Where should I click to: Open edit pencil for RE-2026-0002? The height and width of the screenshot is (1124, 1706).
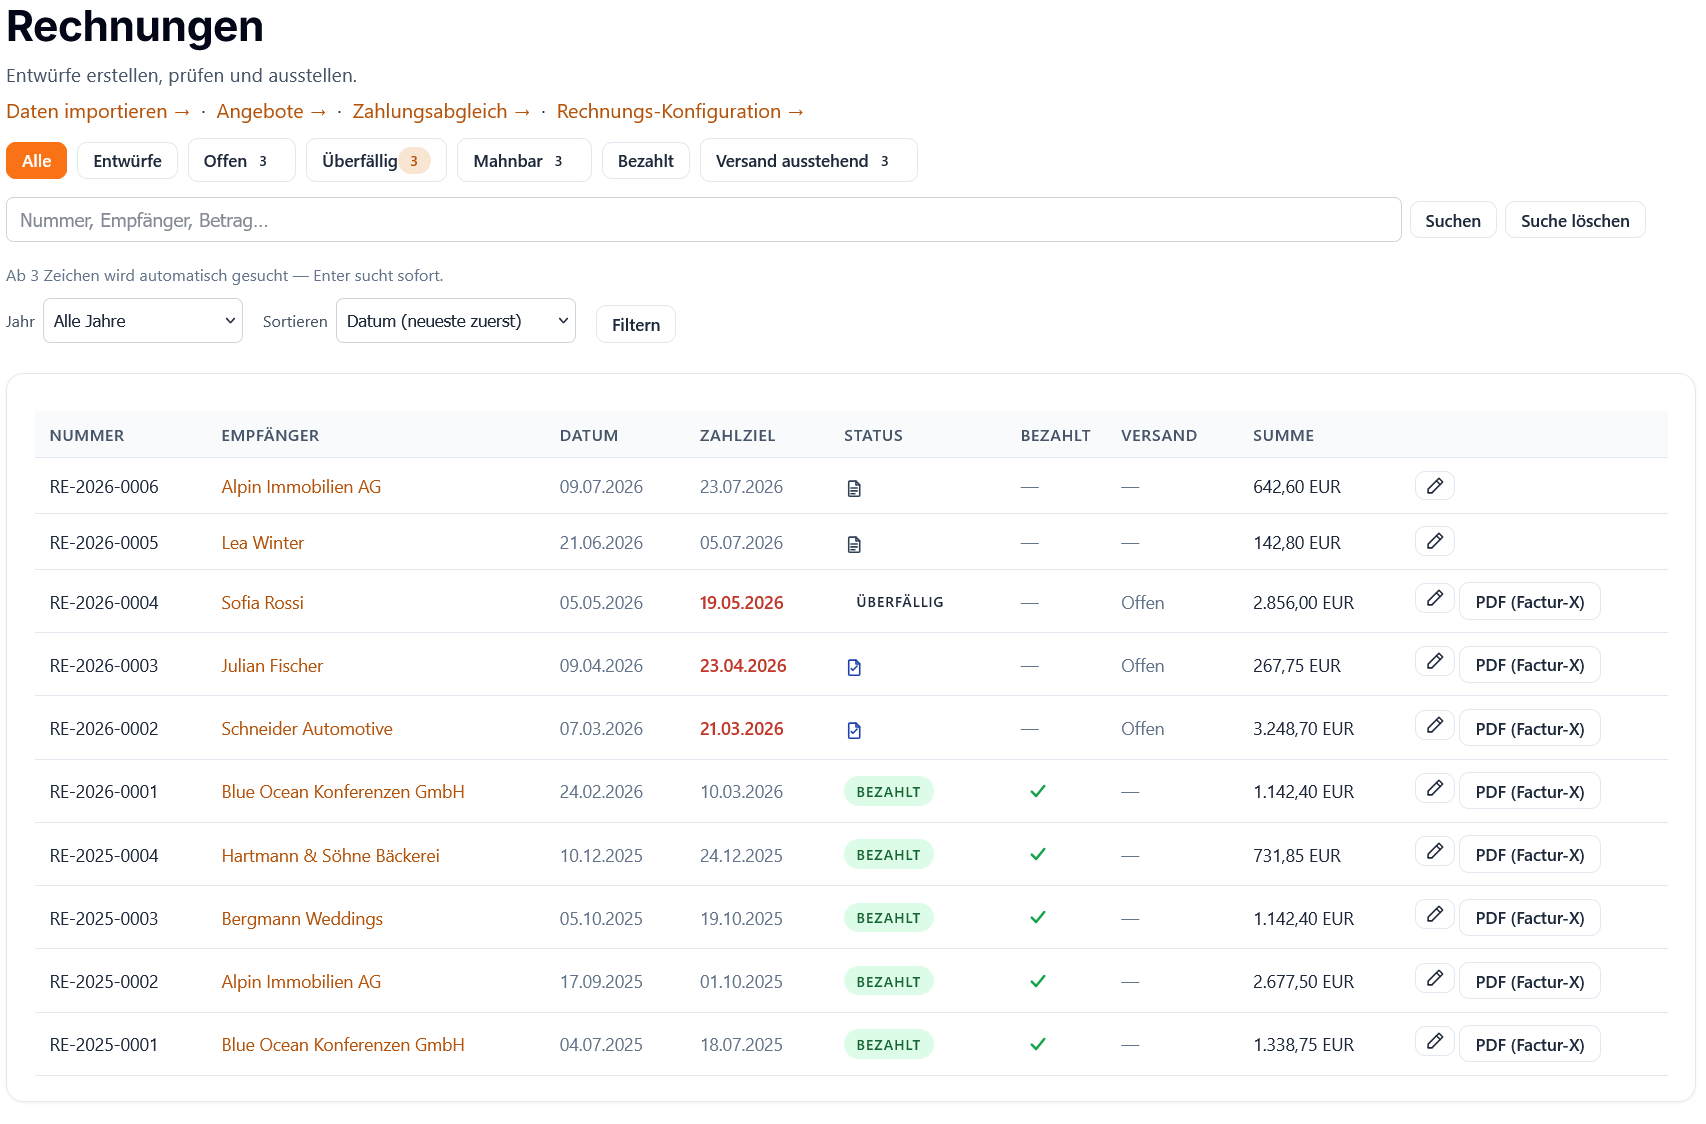point(1434,725)
